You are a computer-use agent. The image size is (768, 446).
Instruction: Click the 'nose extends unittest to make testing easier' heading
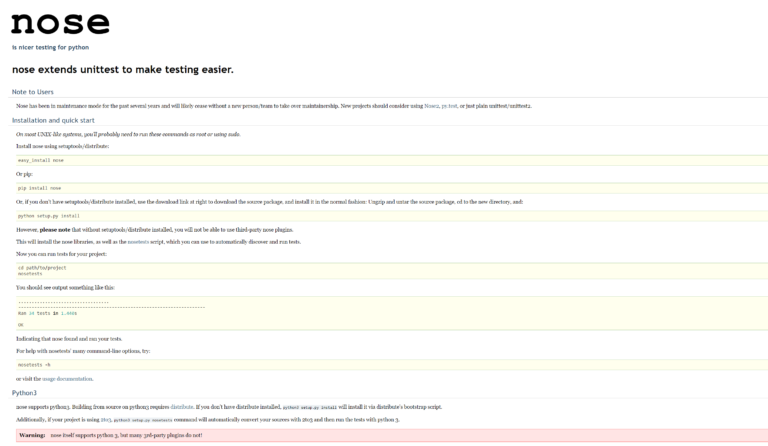pyautogui.click(x=122, y=70)
